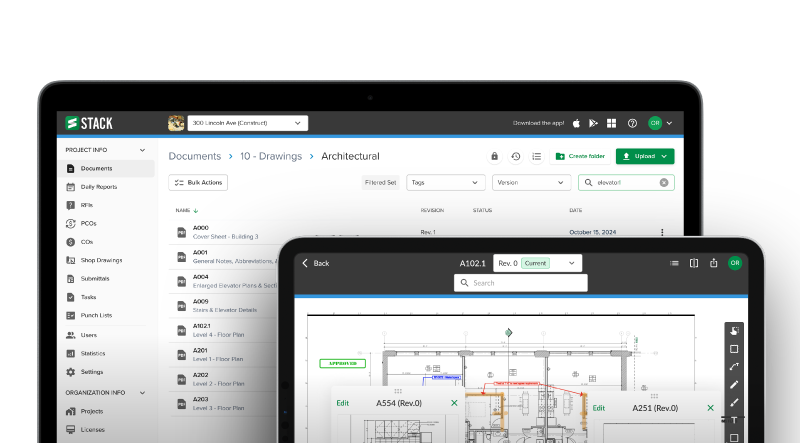Click the OR user avatar in laptop header
800x443 pixels.
[x=655, y=123]
